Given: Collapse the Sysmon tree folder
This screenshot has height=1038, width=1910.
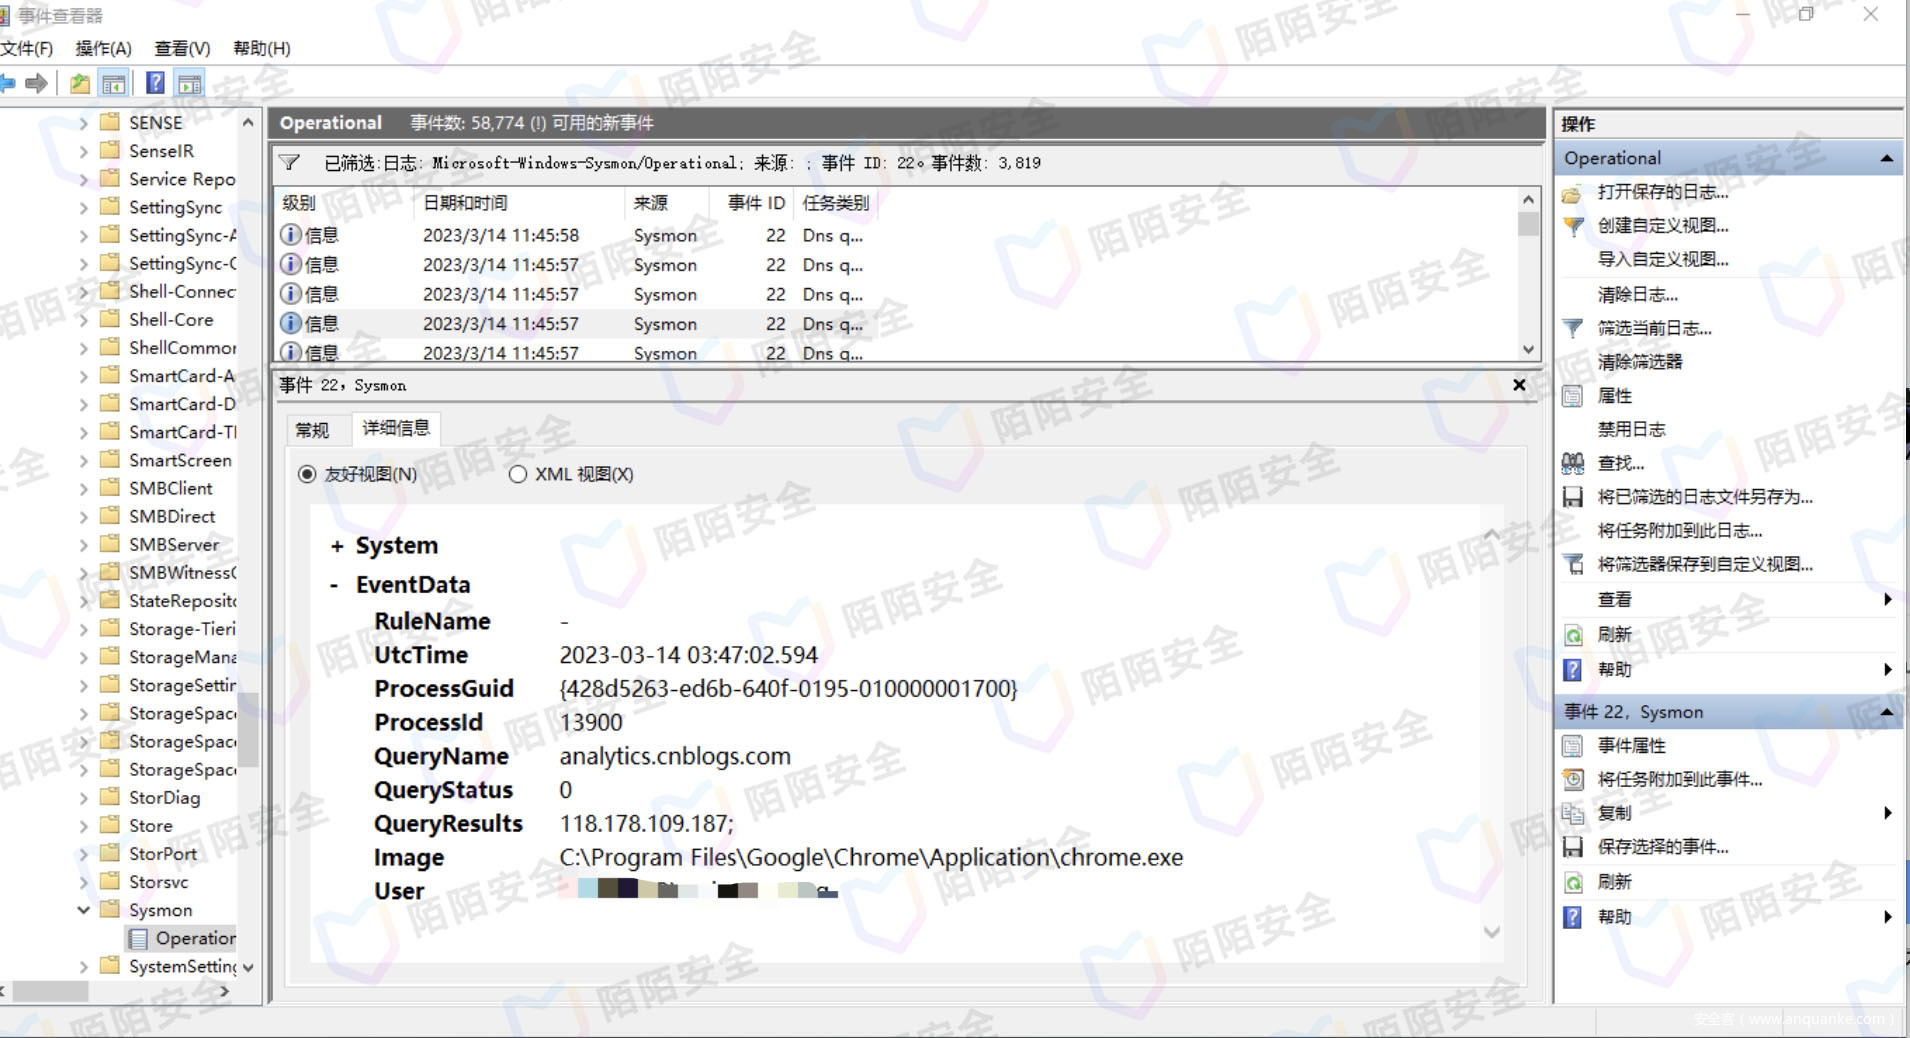Looking at the screenshot, I should tap(84, 910).
